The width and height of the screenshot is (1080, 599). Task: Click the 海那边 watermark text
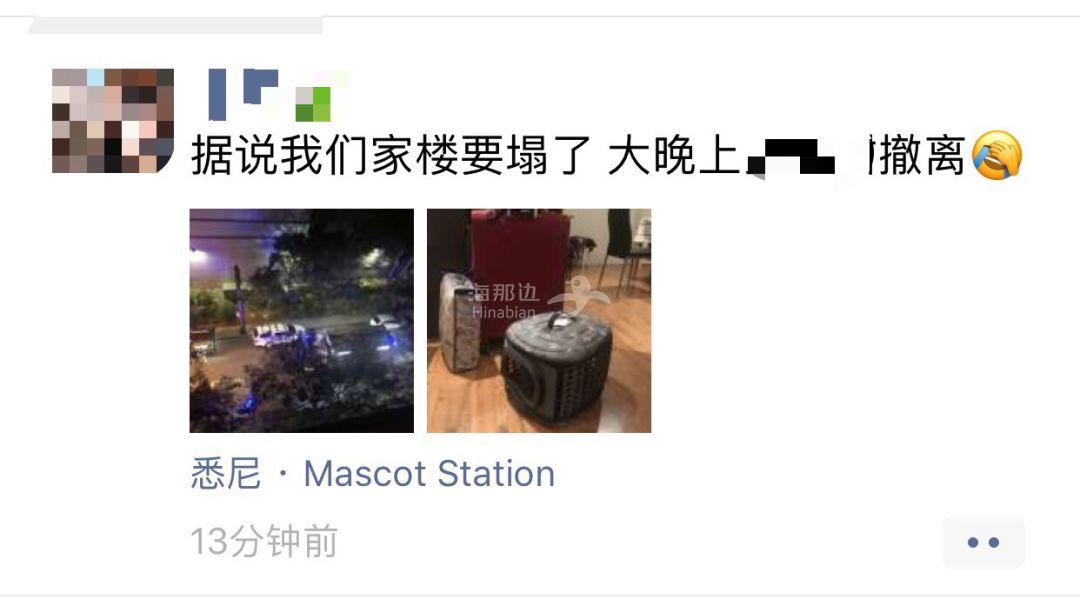click(x=503, y=293)
